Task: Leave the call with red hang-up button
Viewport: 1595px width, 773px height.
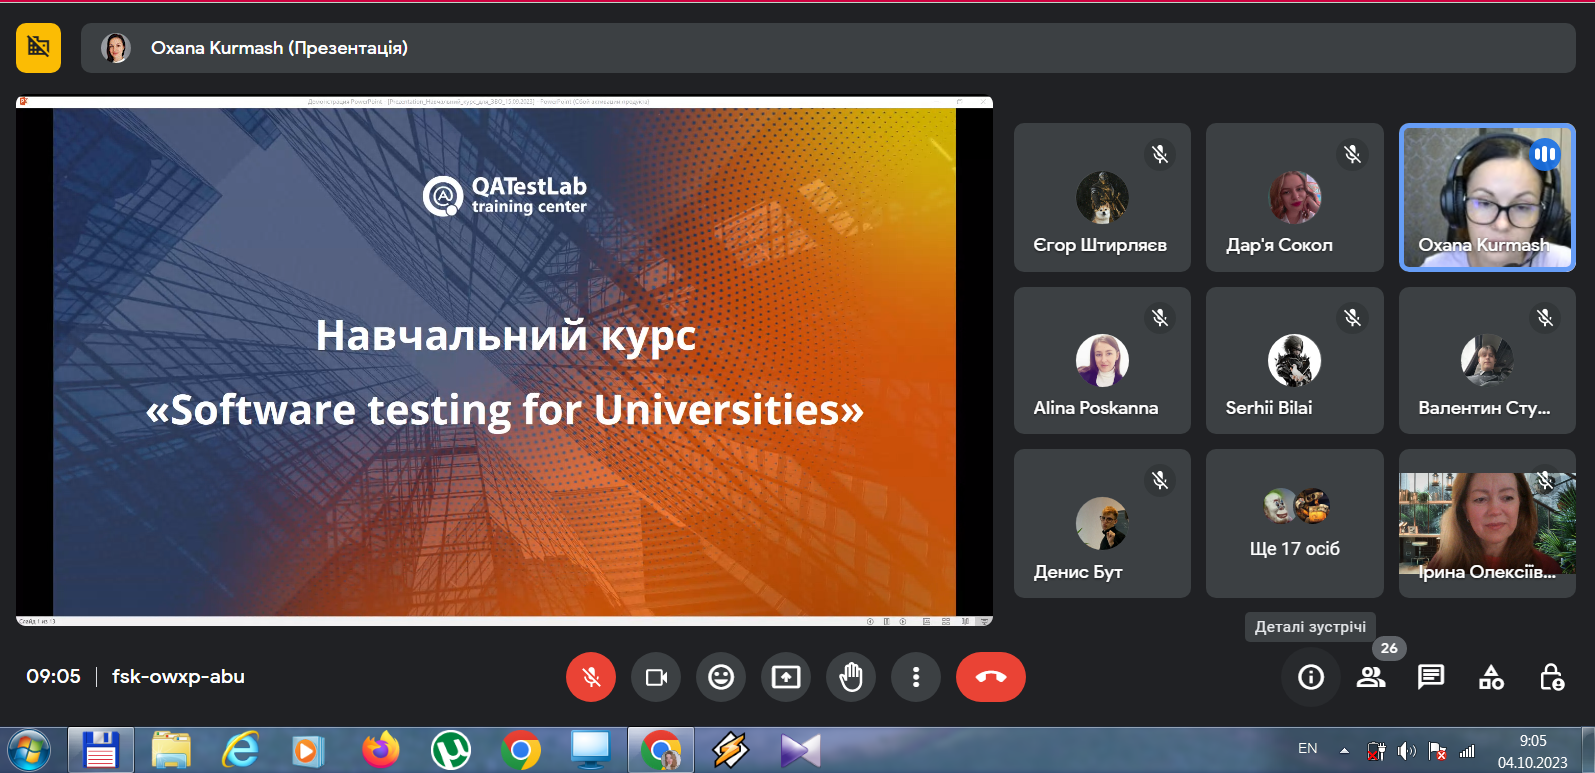Action: point(990,677)
